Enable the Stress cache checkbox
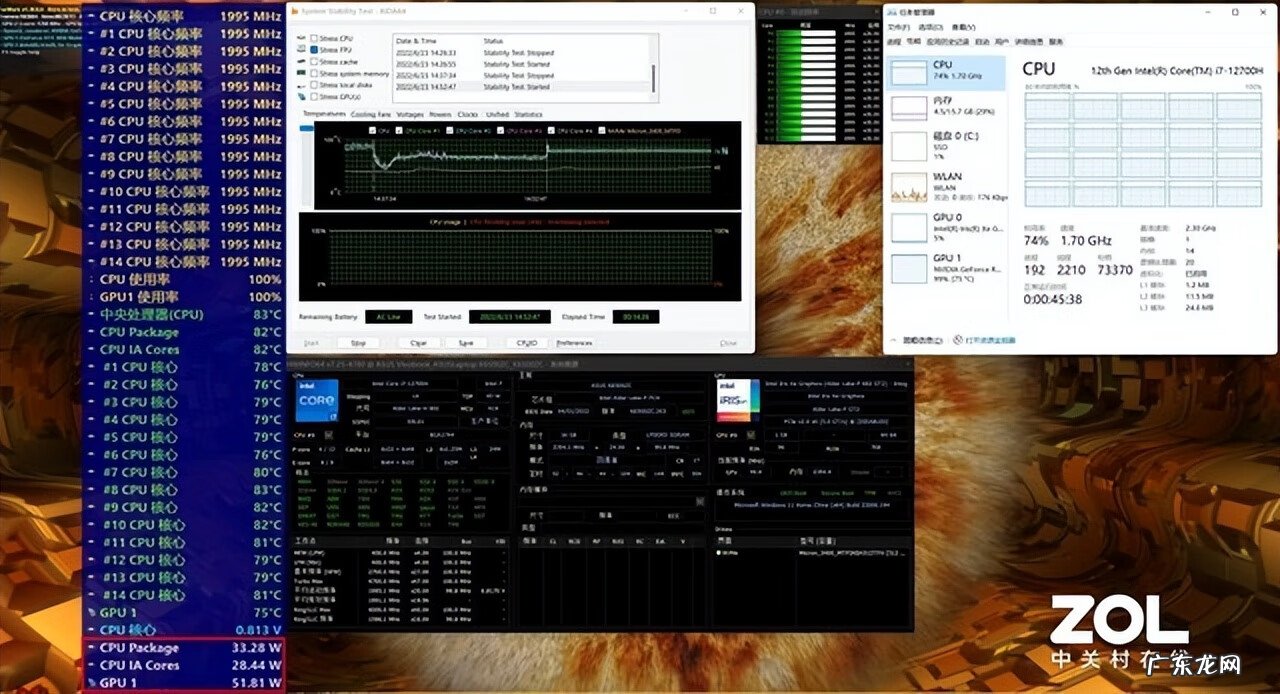The width and height of the screenshot is (1280, 694). click(x=314, y=61)
